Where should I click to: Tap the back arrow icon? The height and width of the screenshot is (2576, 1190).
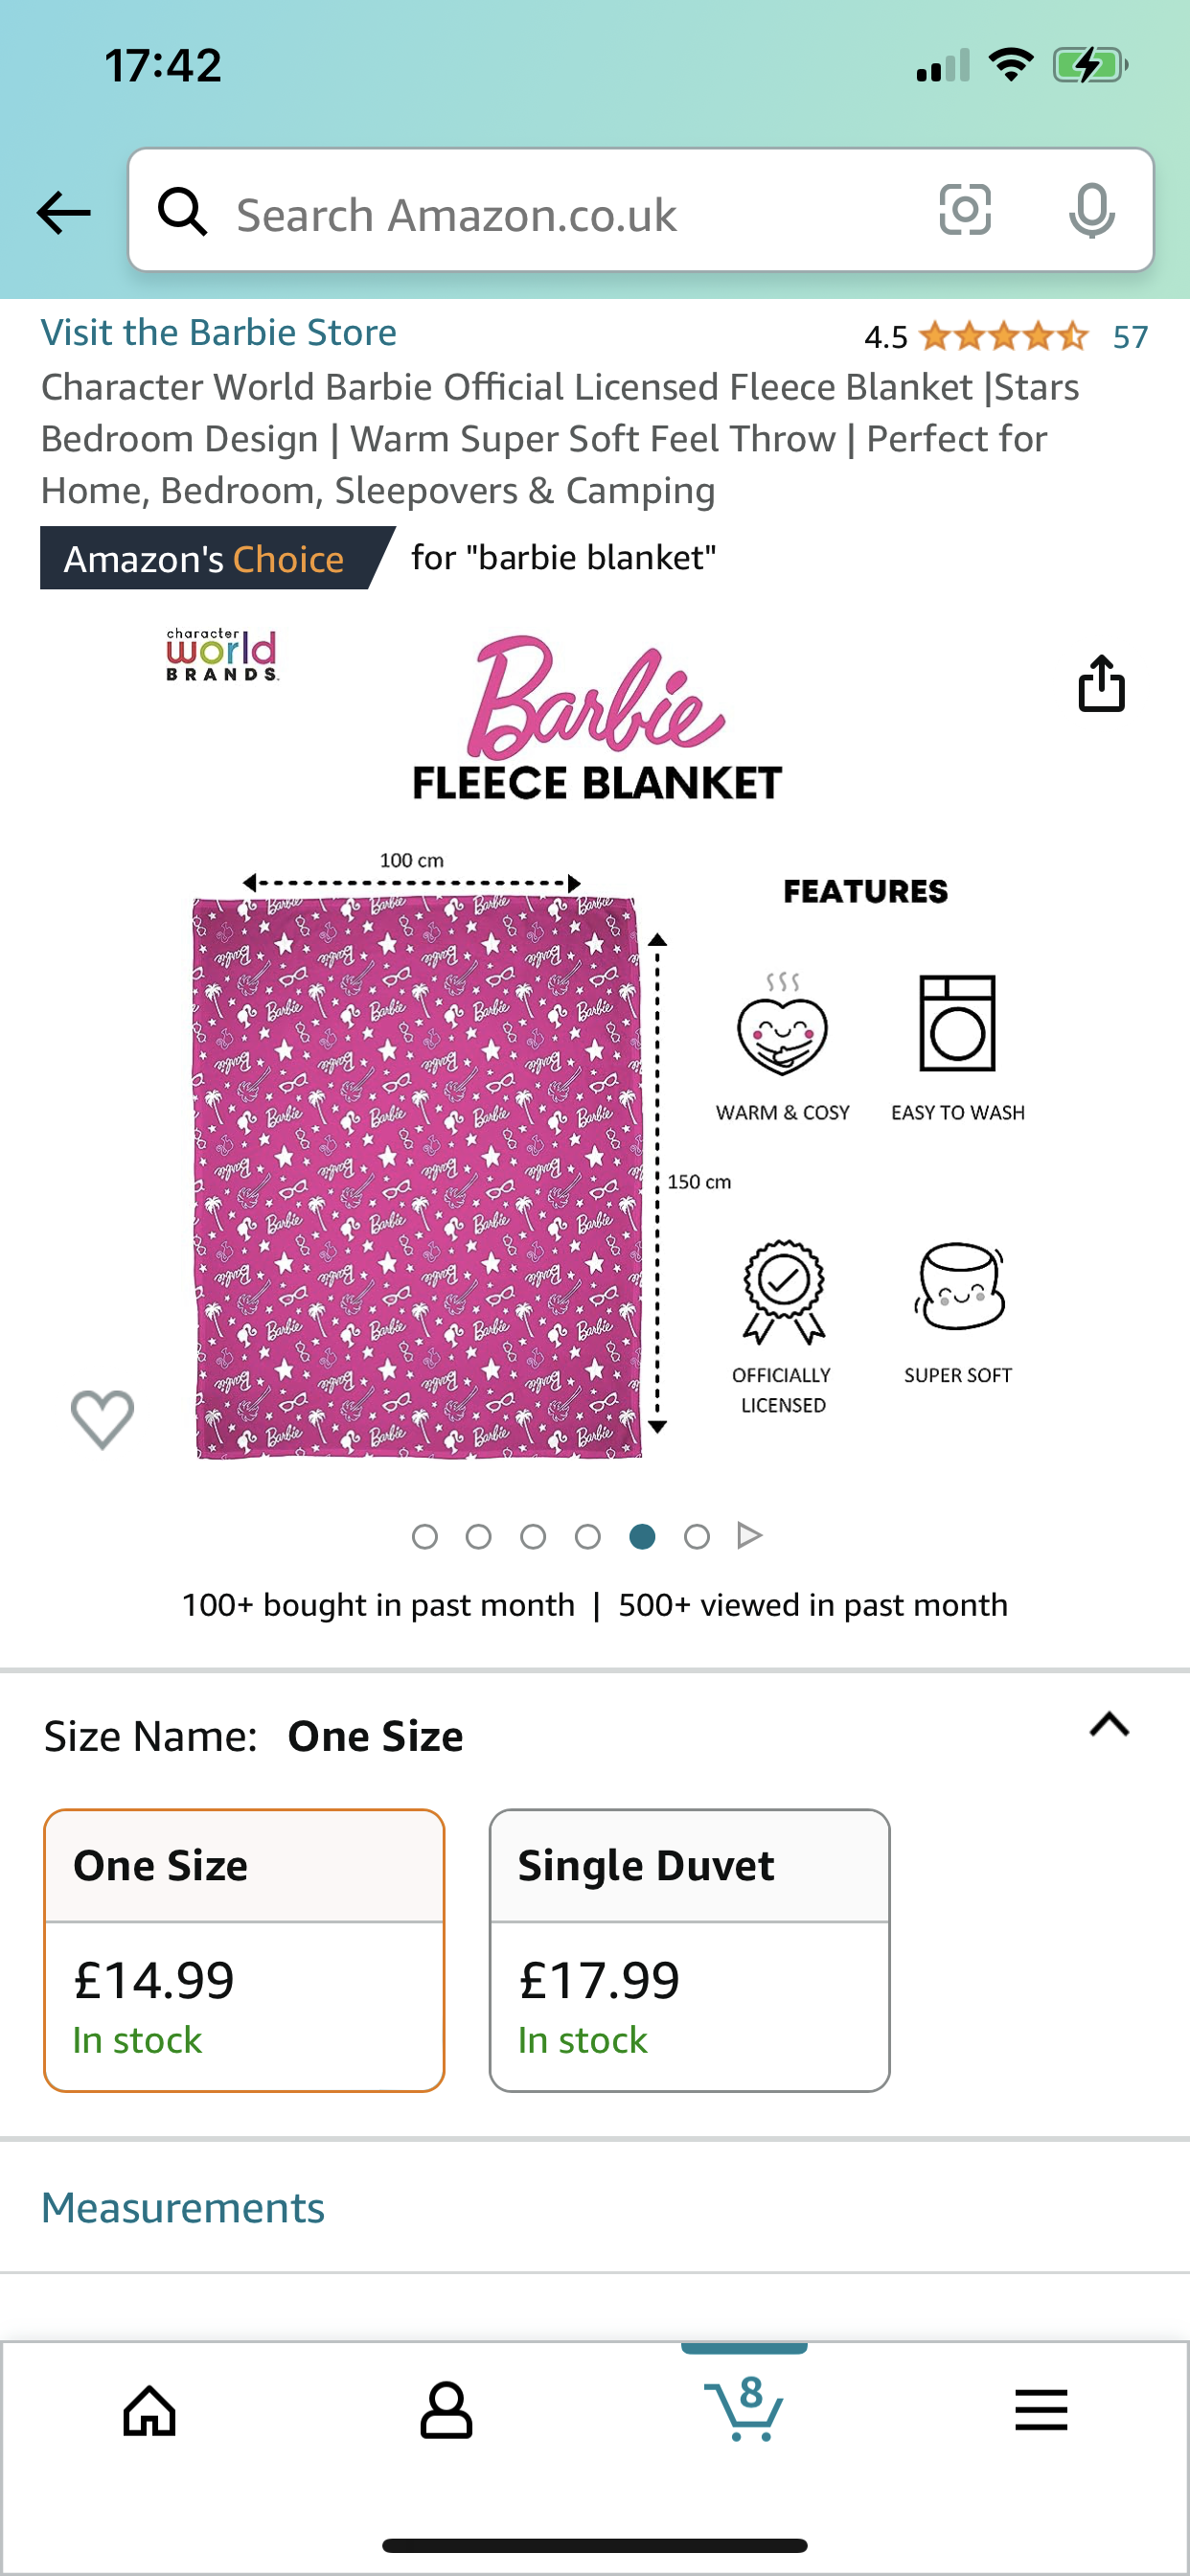[64, 212]
